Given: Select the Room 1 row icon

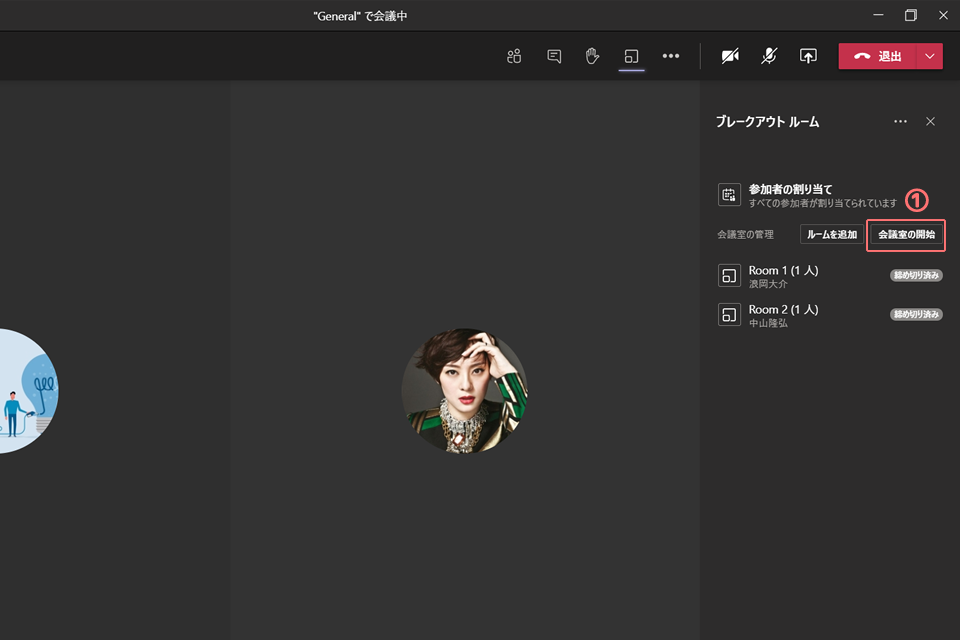Looking at the screenshot, I should (729, 276).
